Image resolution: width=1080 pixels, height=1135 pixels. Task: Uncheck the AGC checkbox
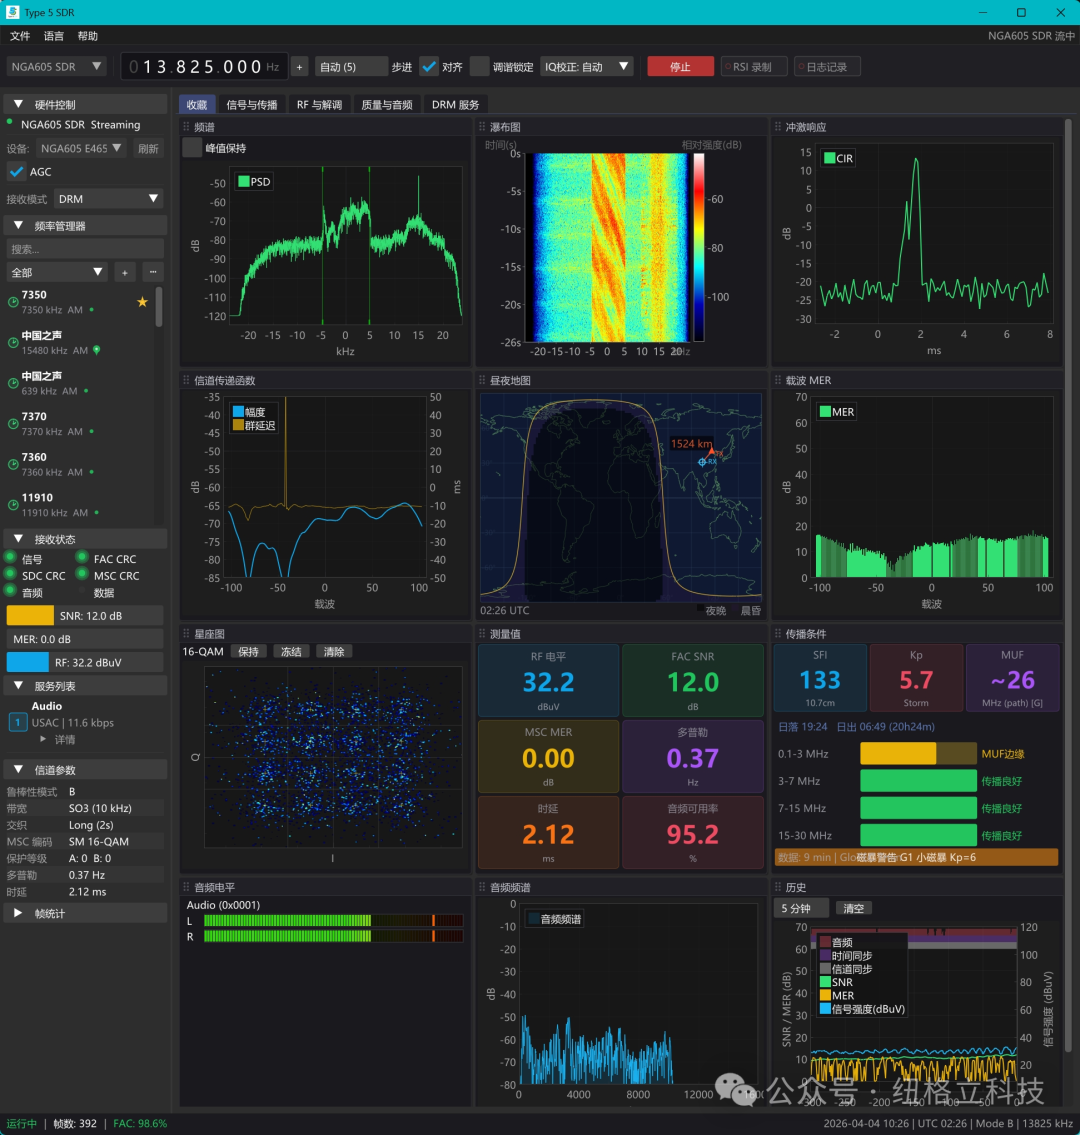coord(16,172)
